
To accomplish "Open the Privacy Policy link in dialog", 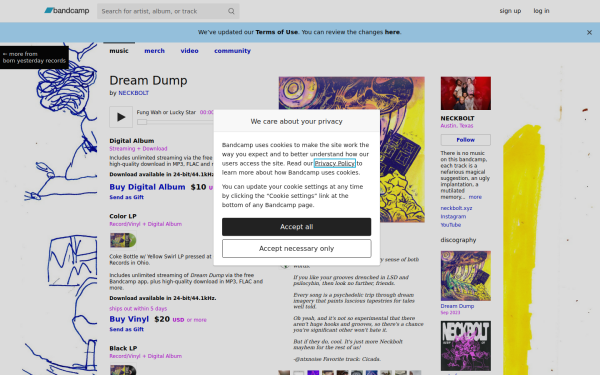I will click(334, 163).
